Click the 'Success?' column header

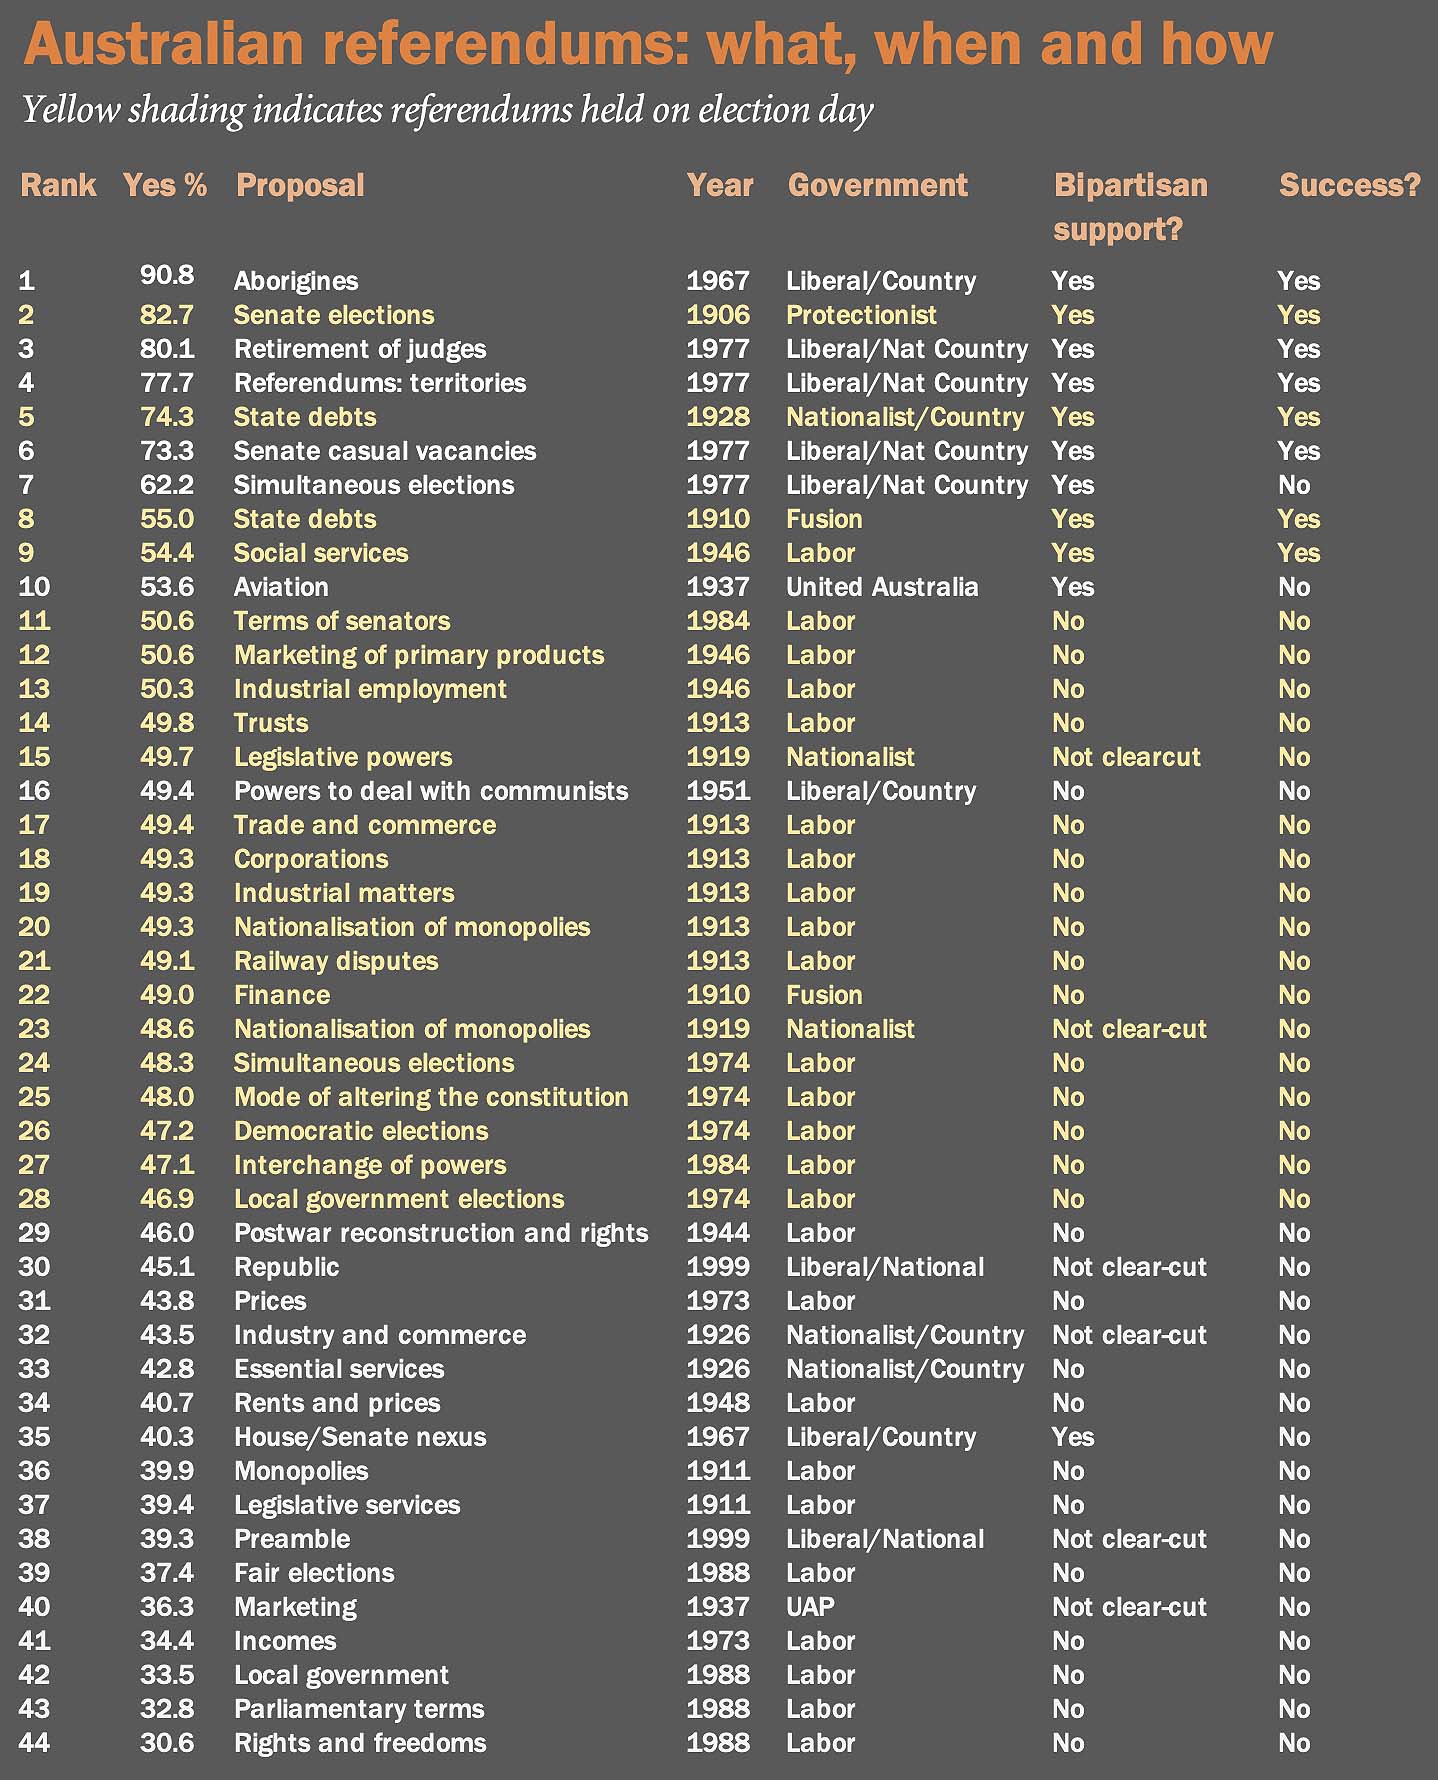coord(1350,185)
